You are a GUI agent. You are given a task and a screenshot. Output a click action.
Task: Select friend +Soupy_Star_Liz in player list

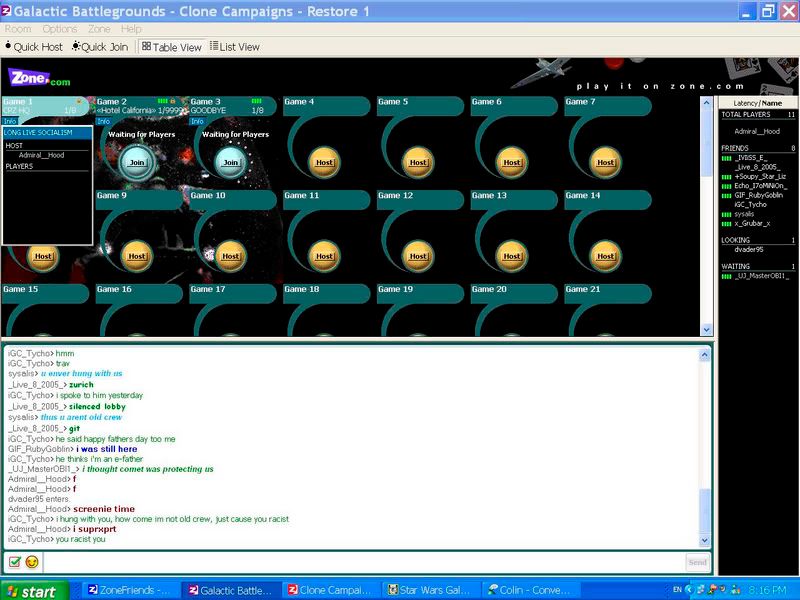760,177
